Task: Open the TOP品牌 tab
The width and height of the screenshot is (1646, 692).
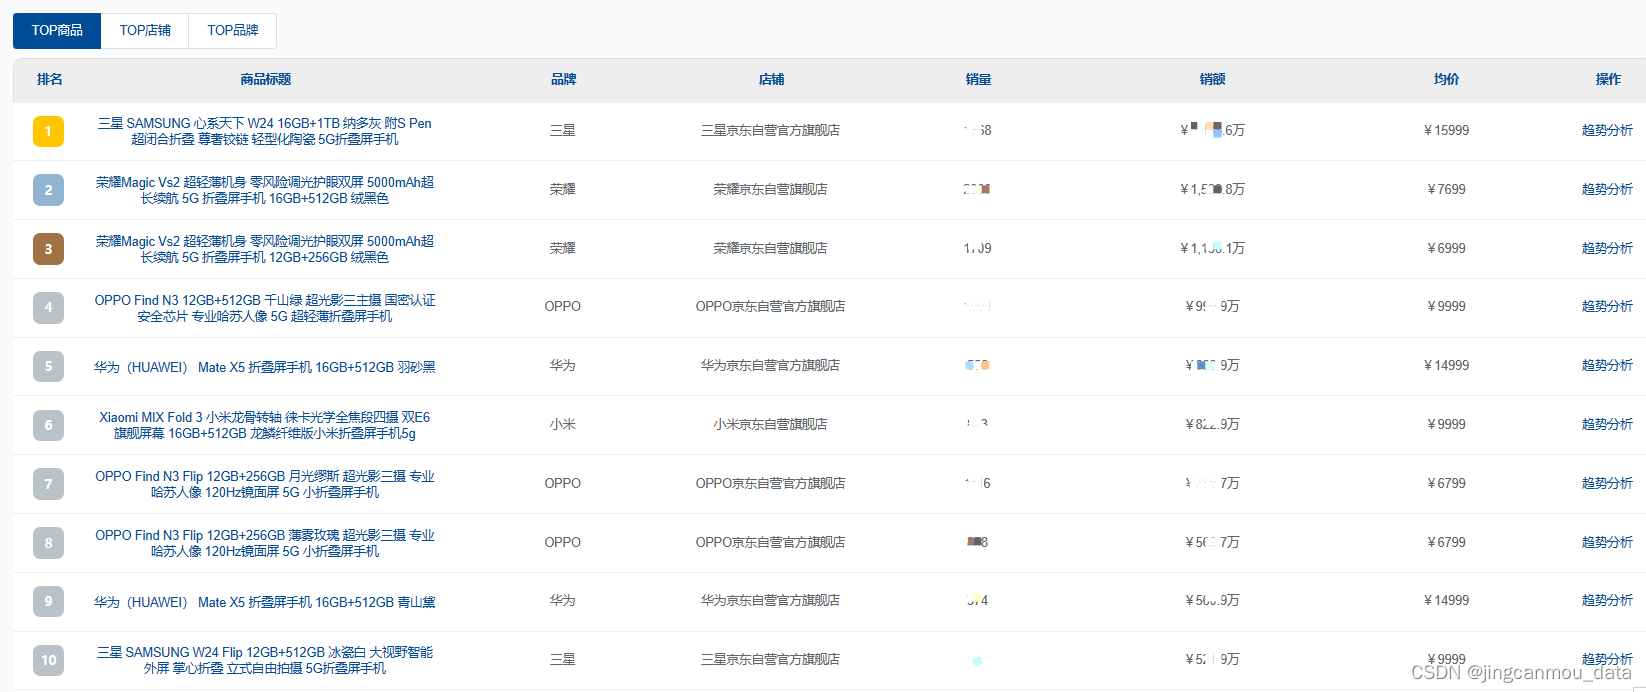Action: pyautogui.click(x=233, y=31)
